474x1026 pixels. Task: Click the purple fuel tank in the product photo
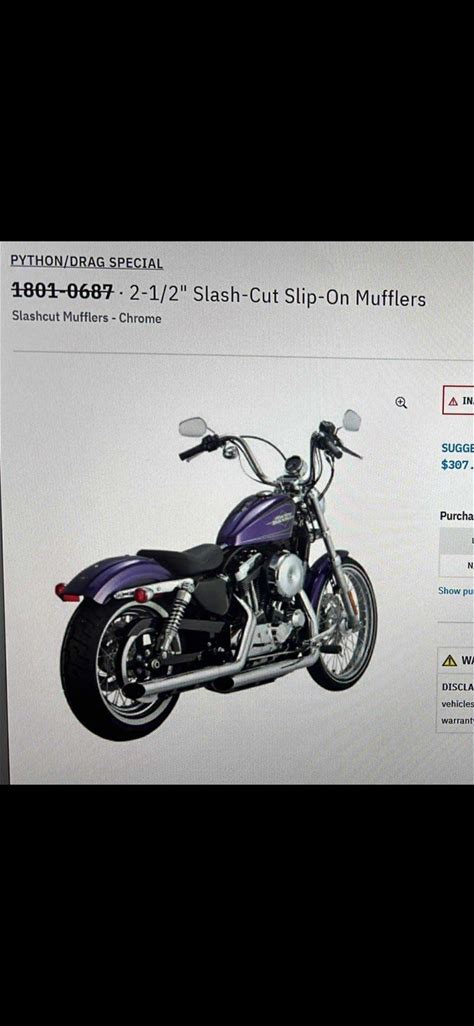click(257, 522)
